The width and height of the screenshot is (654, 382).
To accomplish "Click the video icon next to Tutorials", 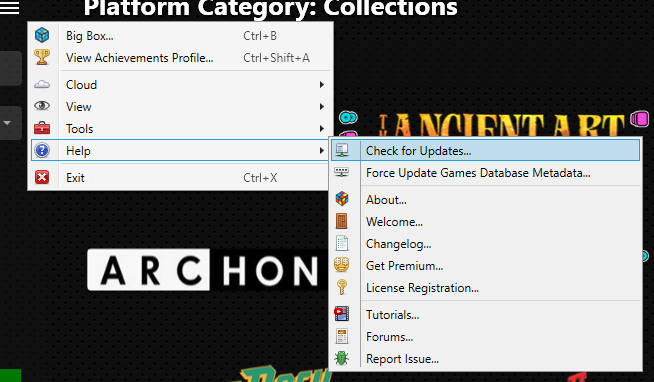I will (342, 314).
